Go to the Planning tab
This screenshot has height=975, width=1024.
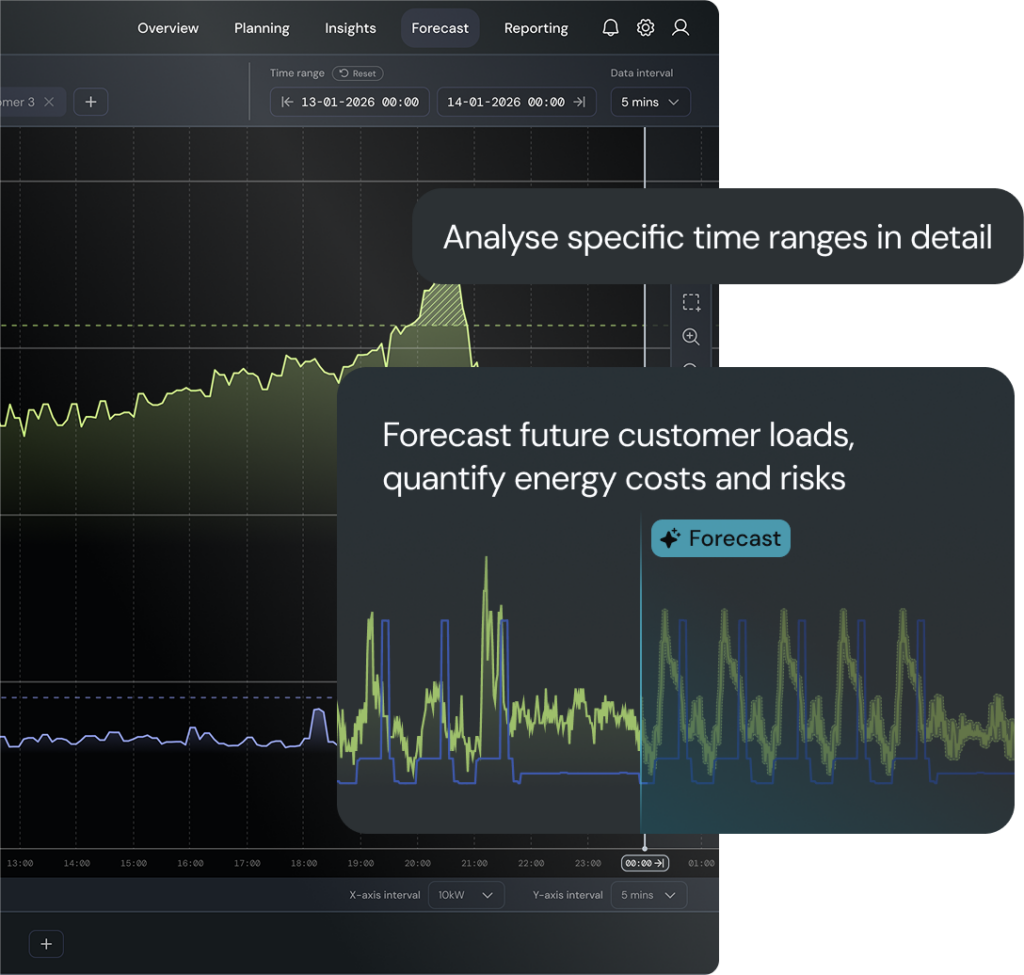coord(262,28)
